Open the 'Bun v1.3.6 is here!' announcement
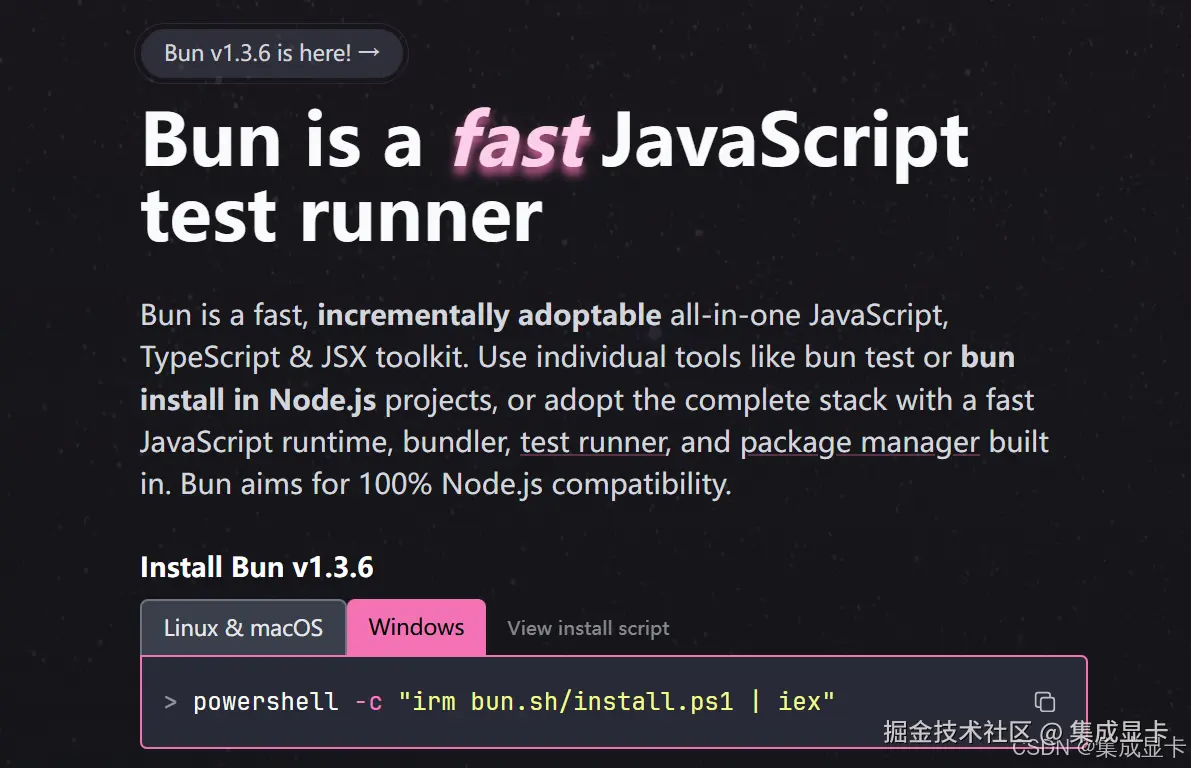 [x=271, y=53]
